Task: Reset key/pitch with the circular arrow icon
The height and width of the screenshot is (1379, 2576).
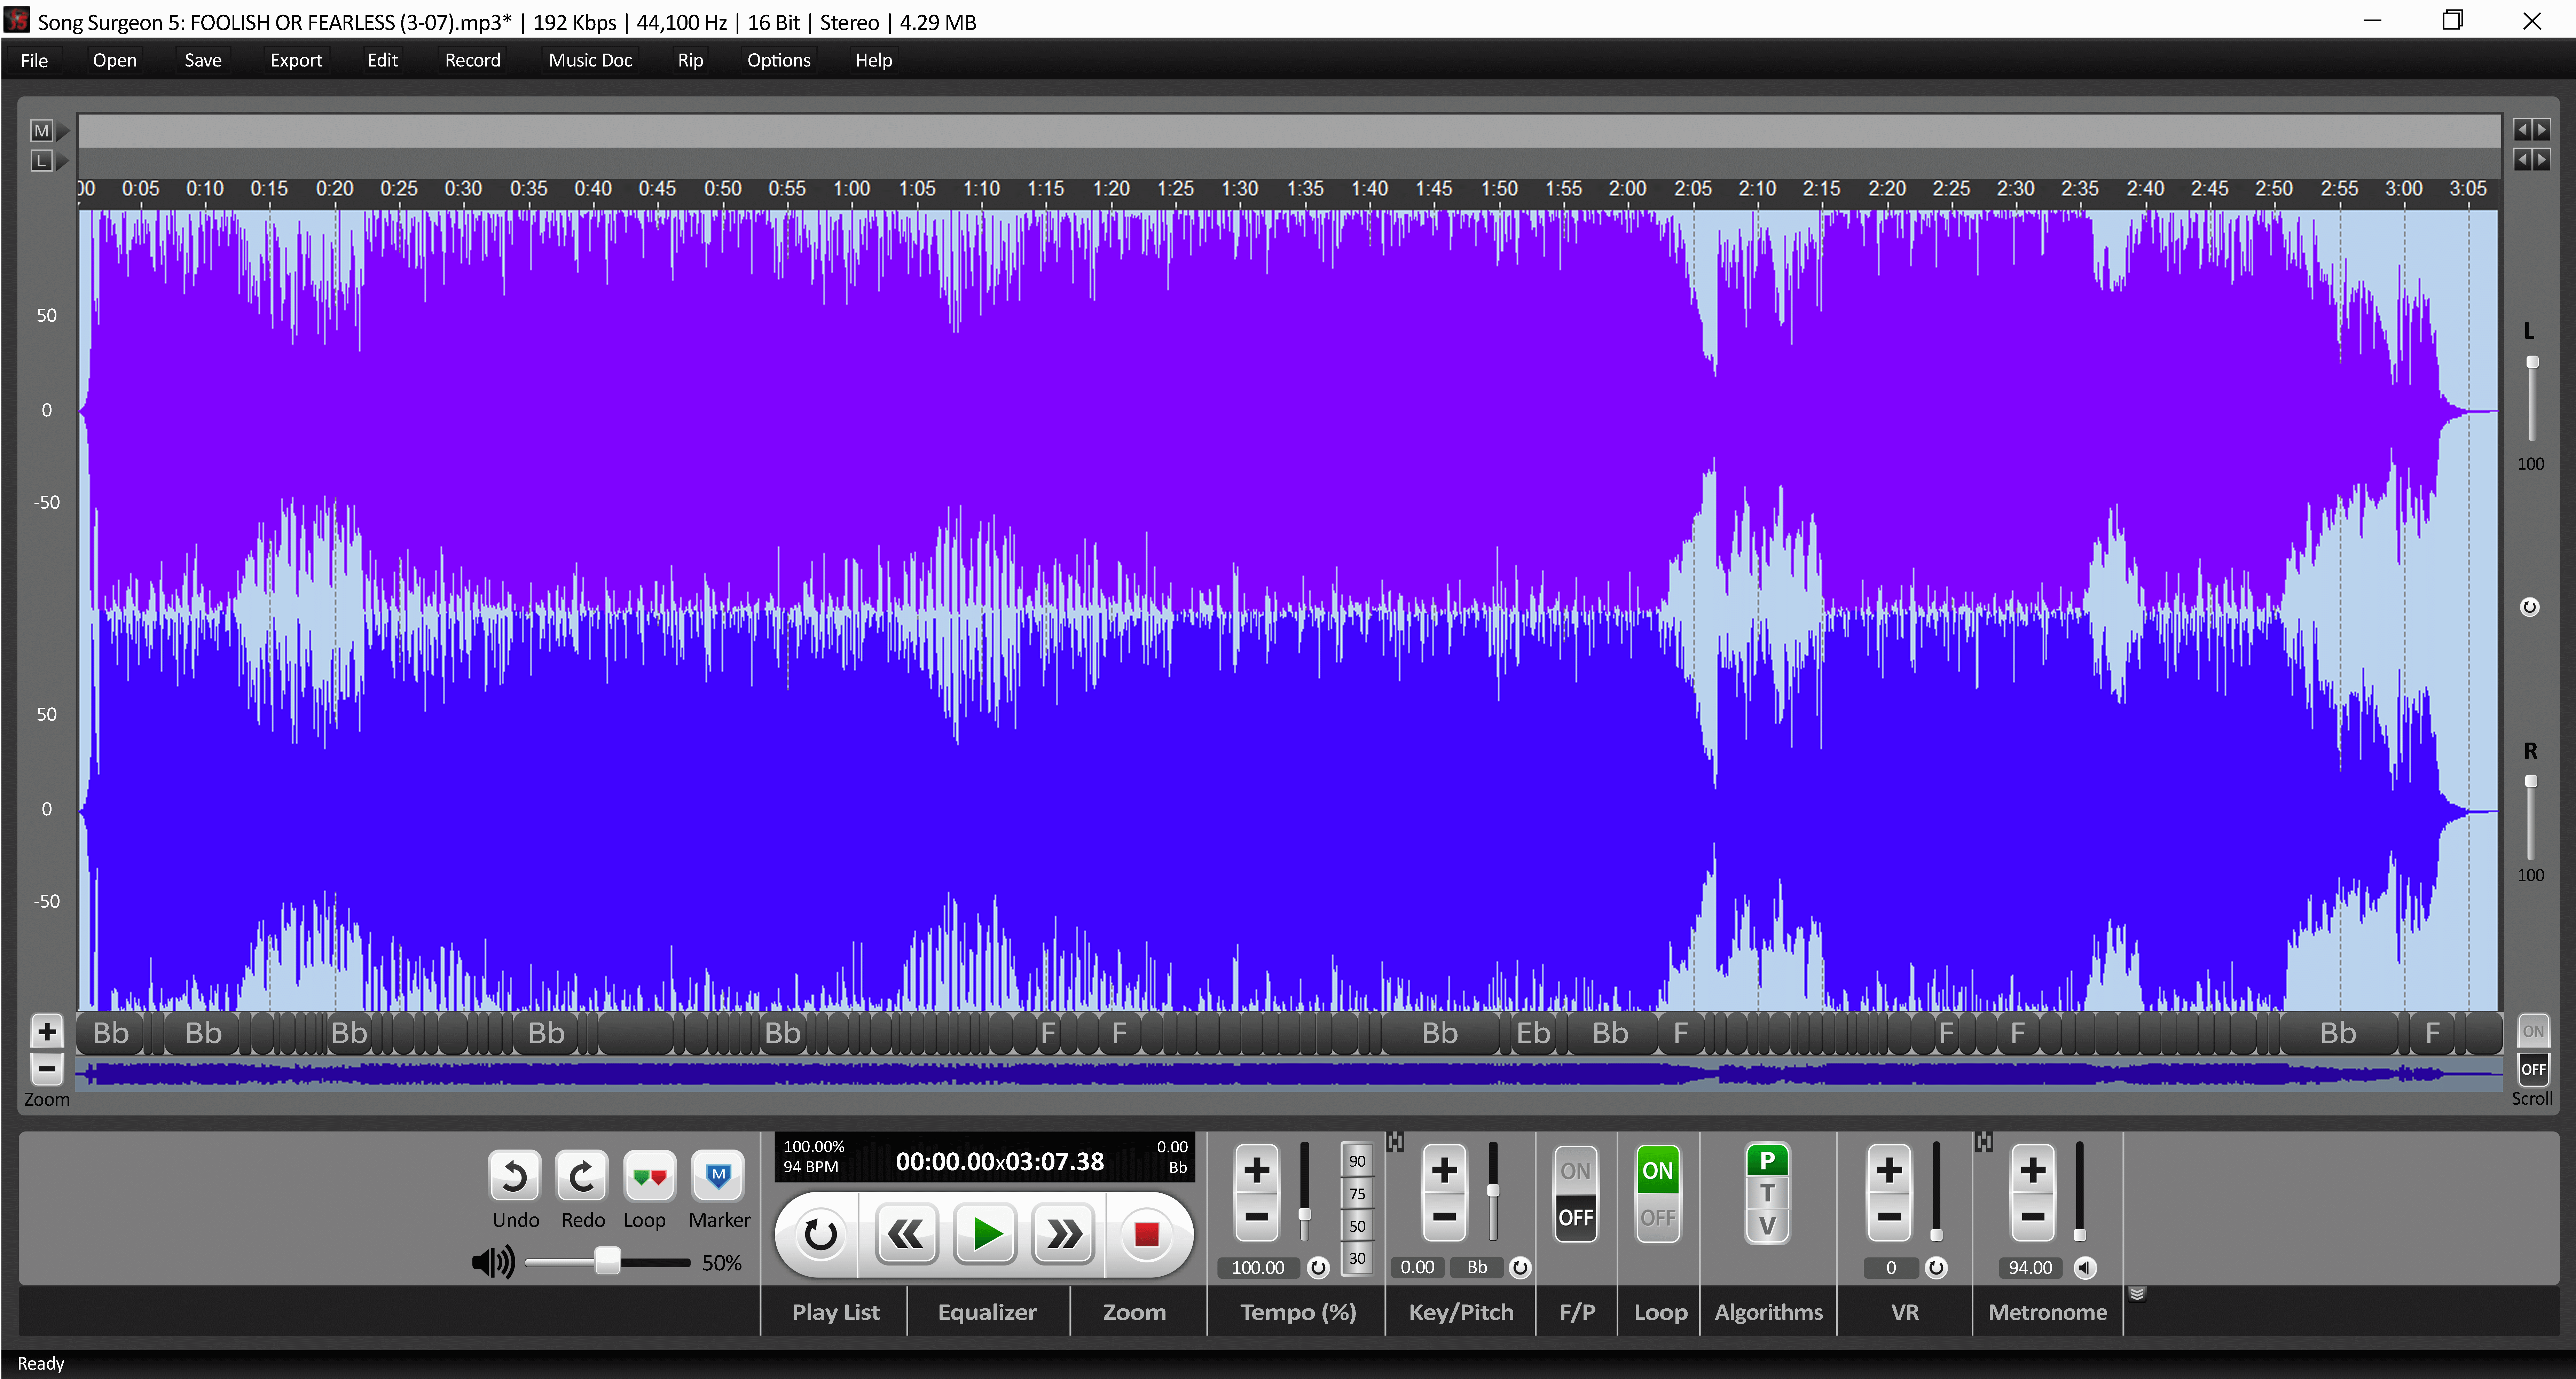Action: [1520, 1268]
